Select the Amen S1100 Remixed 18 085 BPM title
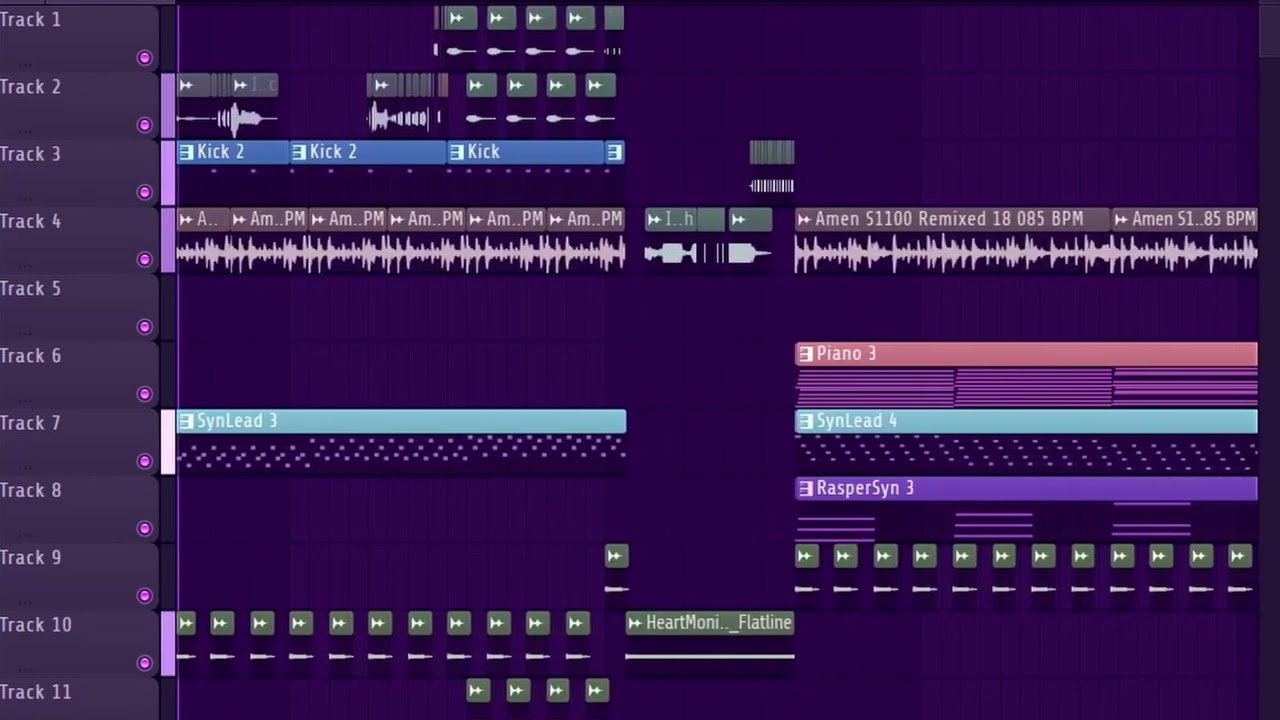 click(x=949, y=219)
